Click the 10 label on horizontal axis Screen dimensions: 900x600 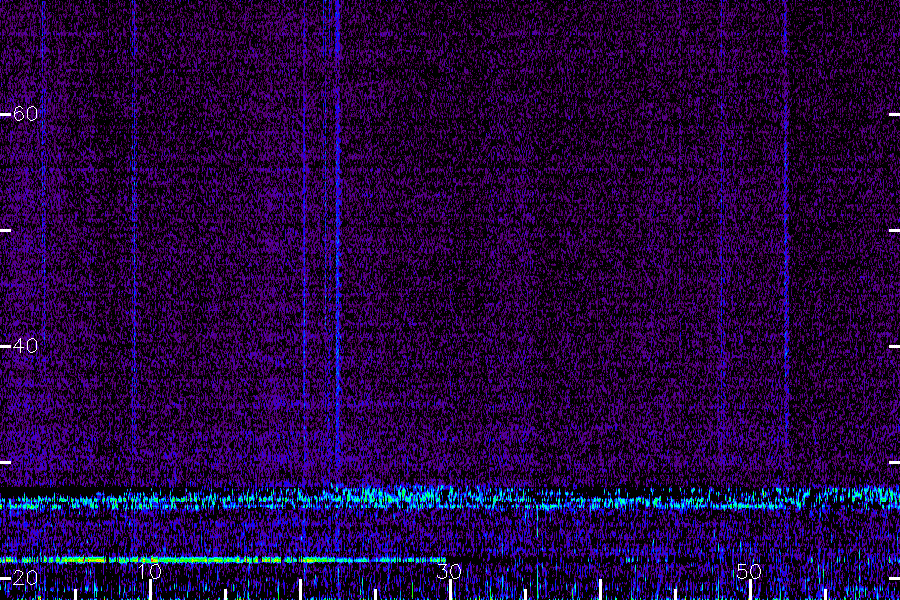(149, 571)
